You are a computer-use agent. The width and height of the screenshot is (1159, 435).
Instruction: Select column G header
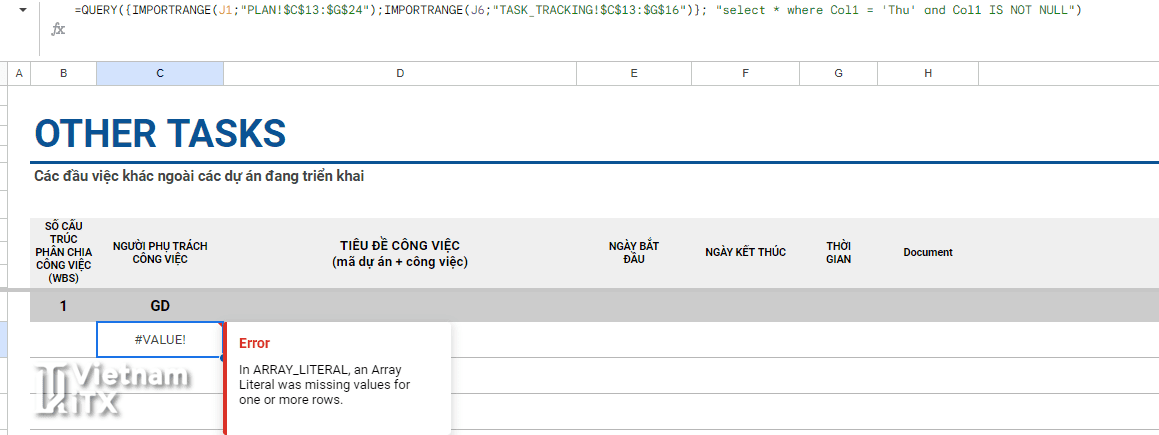(x=838, y=74)
